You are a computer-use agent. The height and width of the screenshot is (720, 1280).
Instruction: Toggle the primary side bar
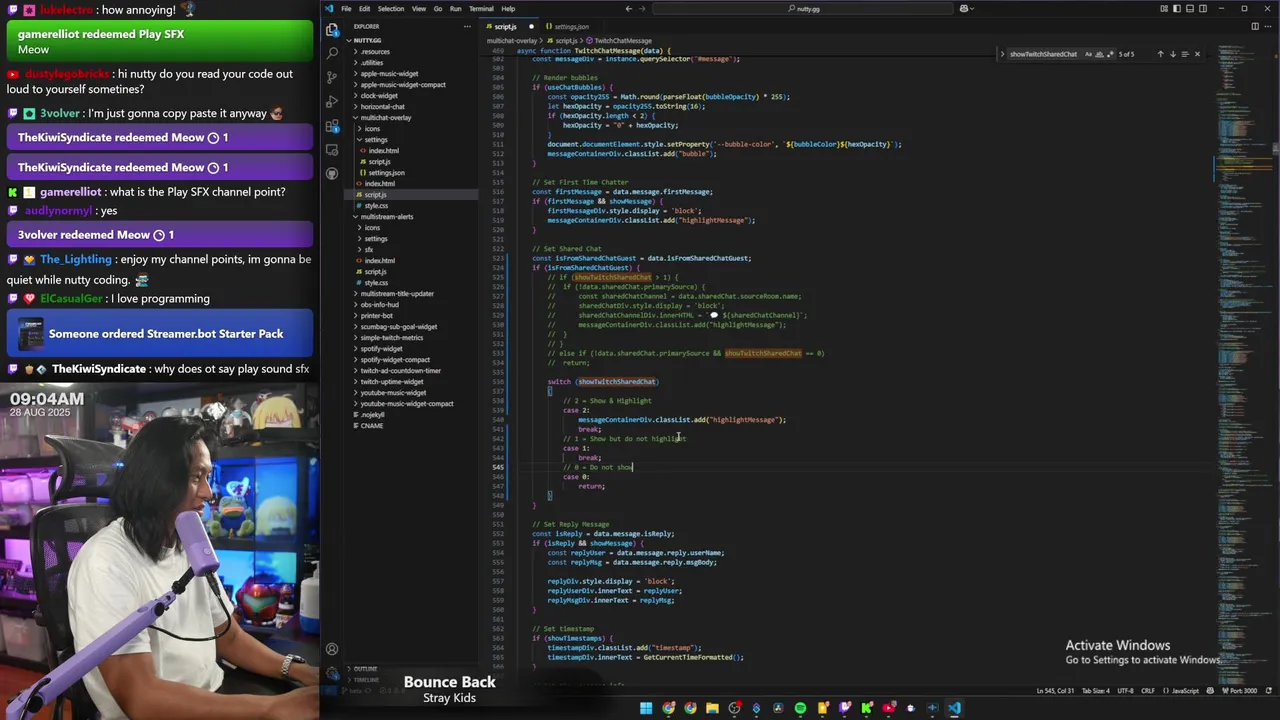pos(1177,8)
